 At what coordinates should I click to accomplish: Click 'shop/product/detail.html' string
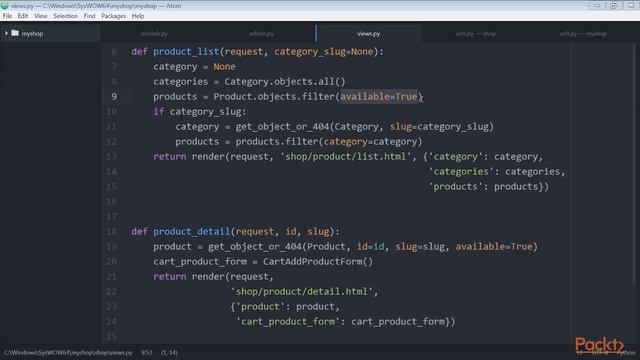click(302, 292)
